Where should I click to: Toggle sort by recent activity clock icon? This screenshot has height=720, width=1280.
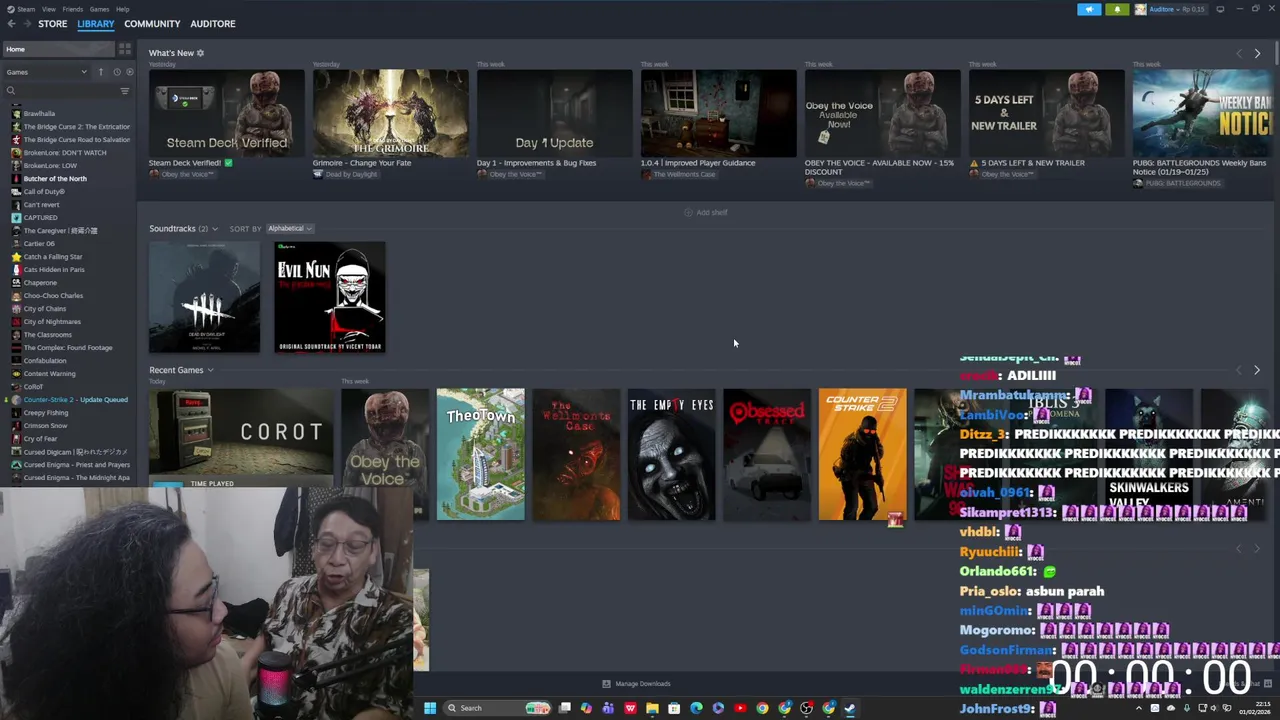coord(116,72)
